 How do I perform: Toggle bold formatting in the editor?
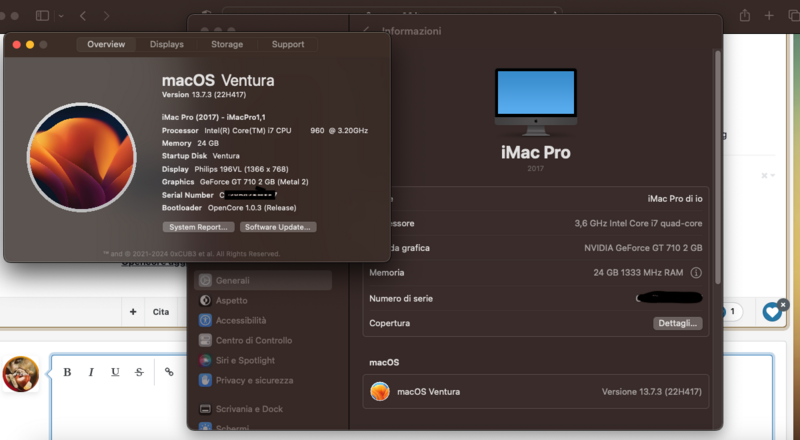67,372
